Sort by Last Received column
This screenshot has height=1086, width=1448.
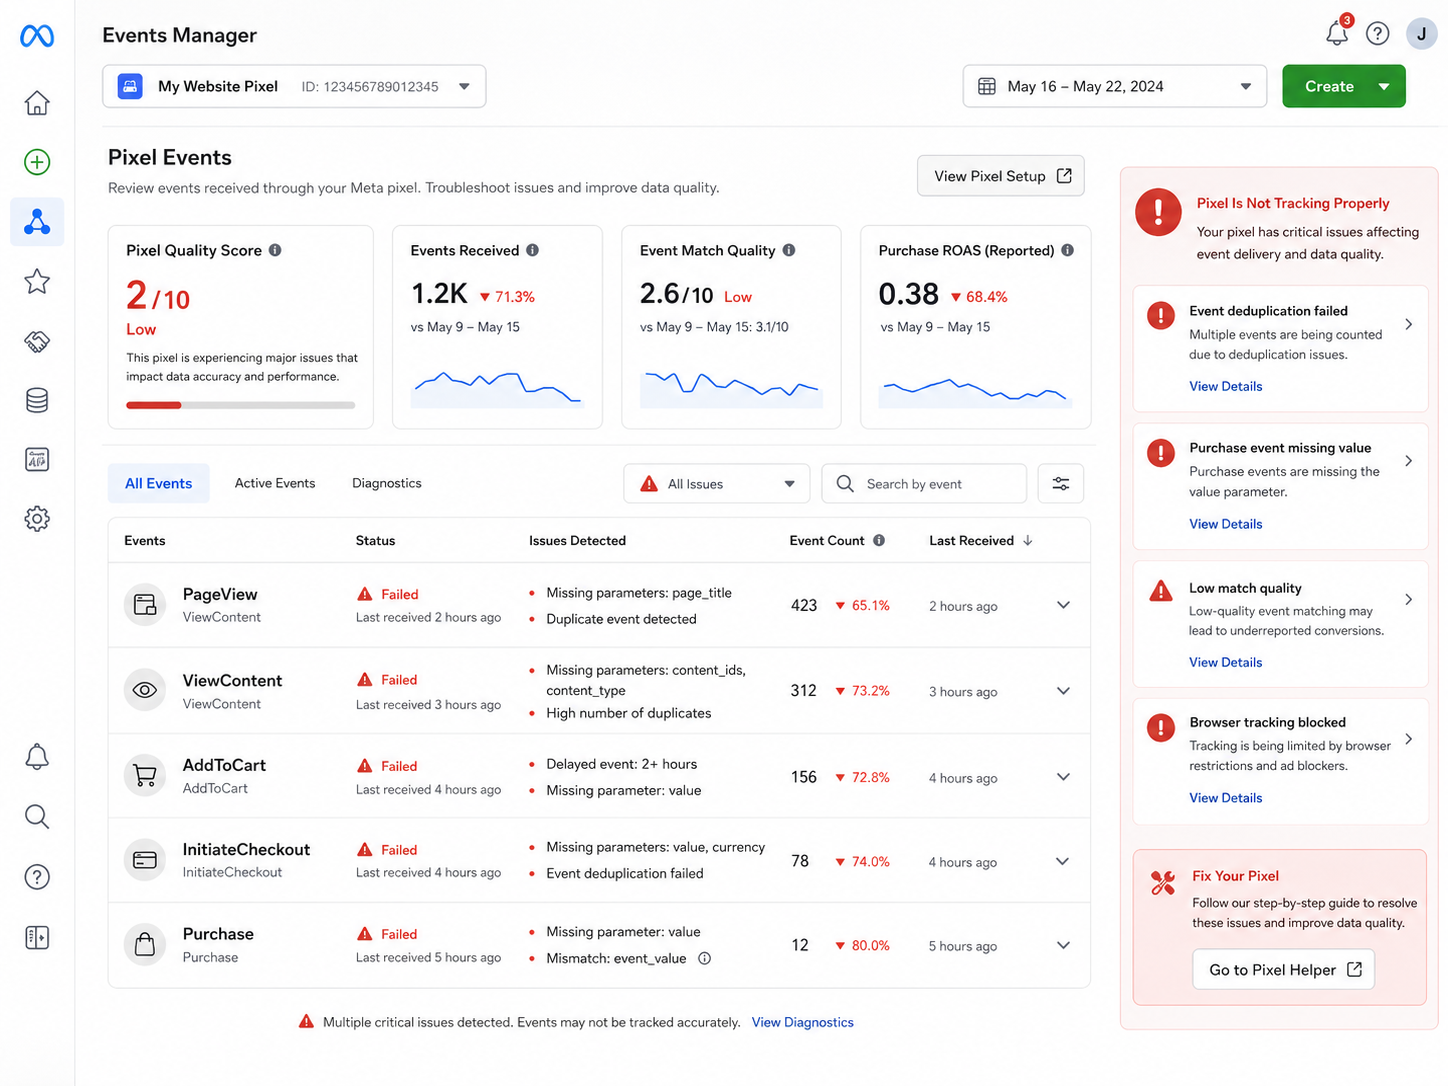[980, 540]
